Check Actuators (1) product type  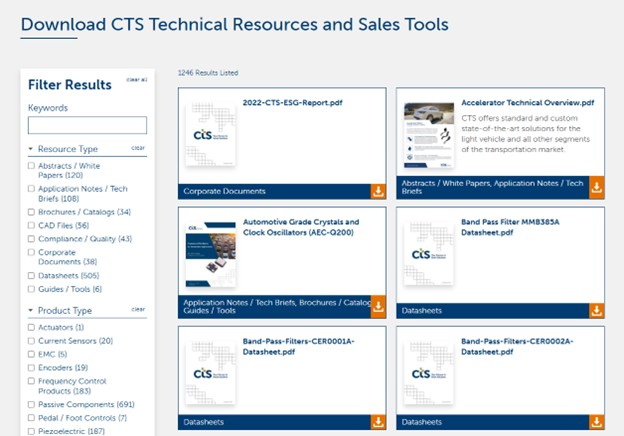(31, 327)
